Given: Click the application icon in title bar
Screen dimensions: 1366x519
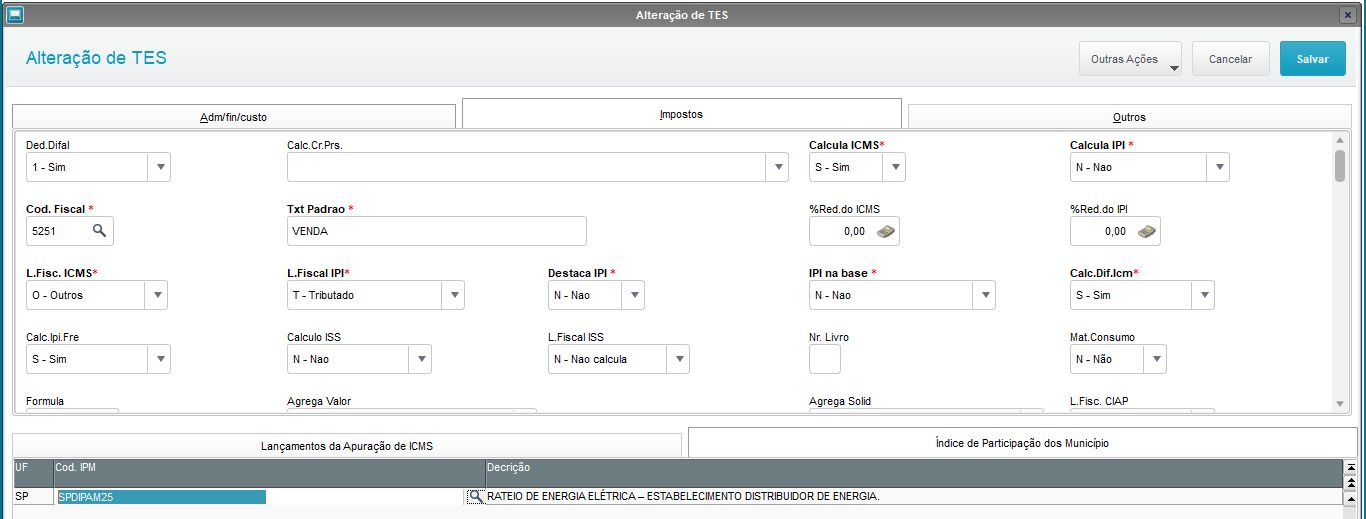Looking at the screenshot, I should [x=15, y=14].
